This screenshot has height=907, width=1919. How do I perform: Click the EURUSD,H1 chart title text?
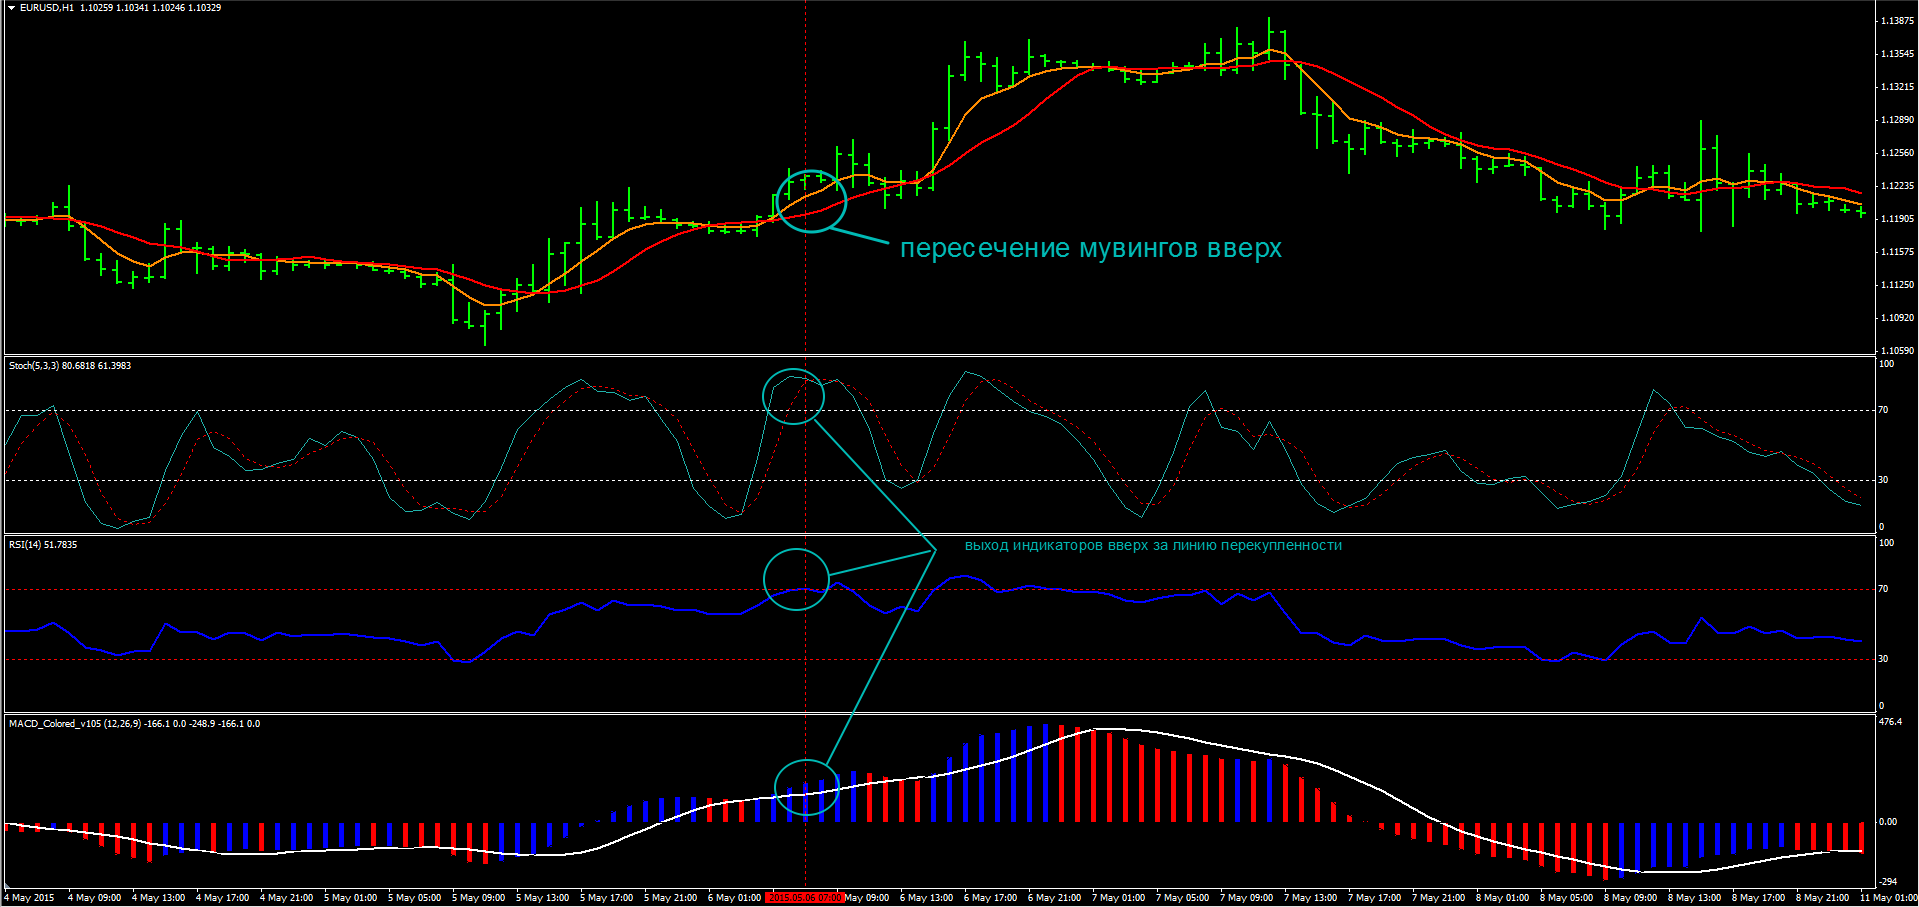coord(46,8)
